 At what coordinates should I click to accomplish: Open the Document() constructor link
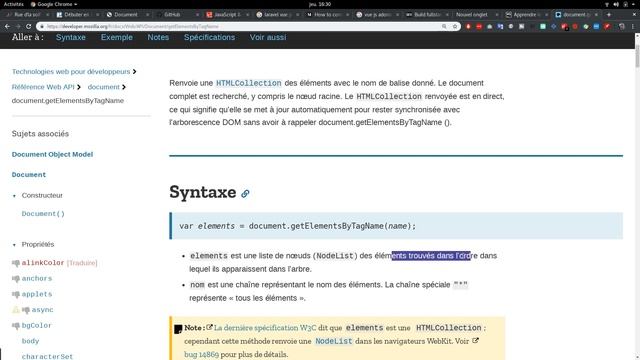[43, 214]
